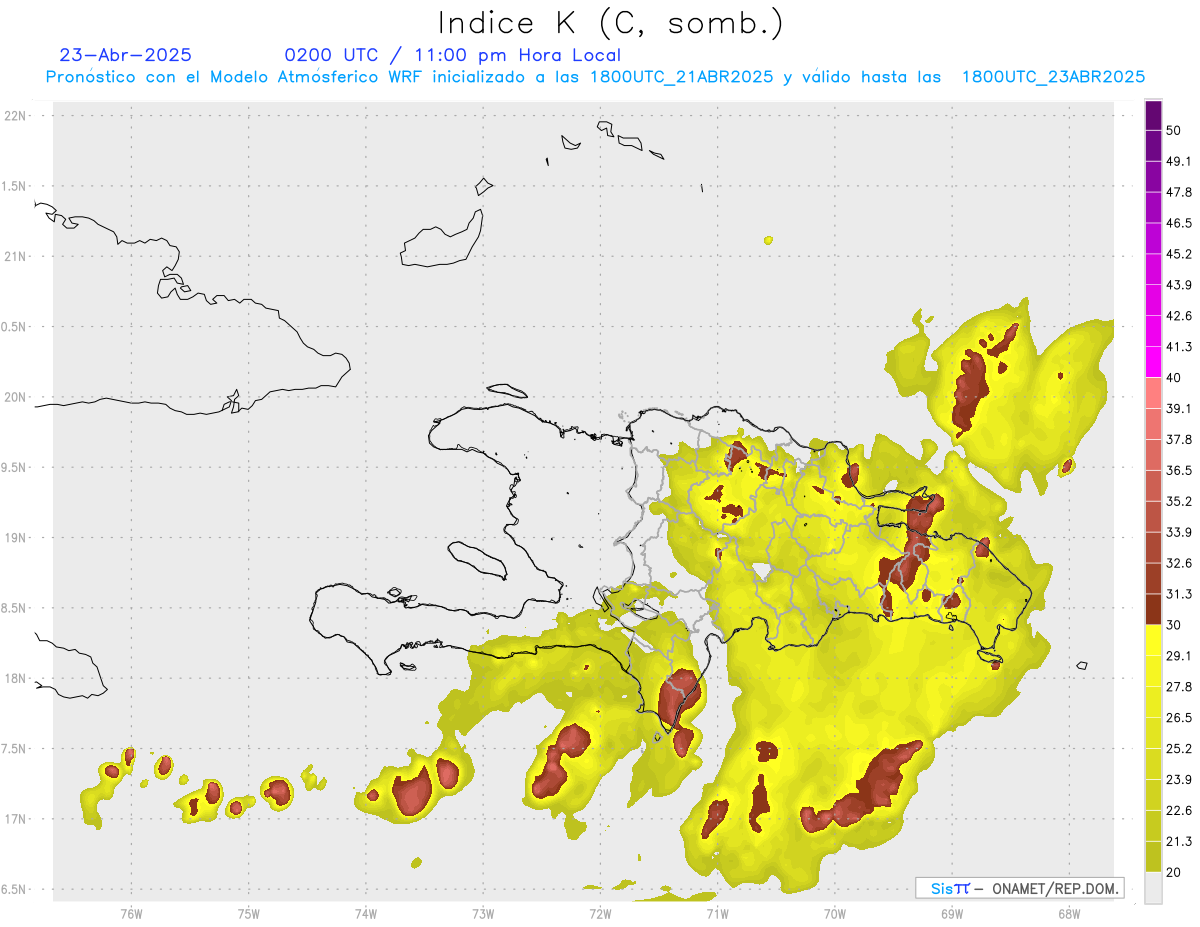1200x927 pixels.
Task: Pick the magenta swatch between 41.3 and 42.6
Action: (1153, 331)
